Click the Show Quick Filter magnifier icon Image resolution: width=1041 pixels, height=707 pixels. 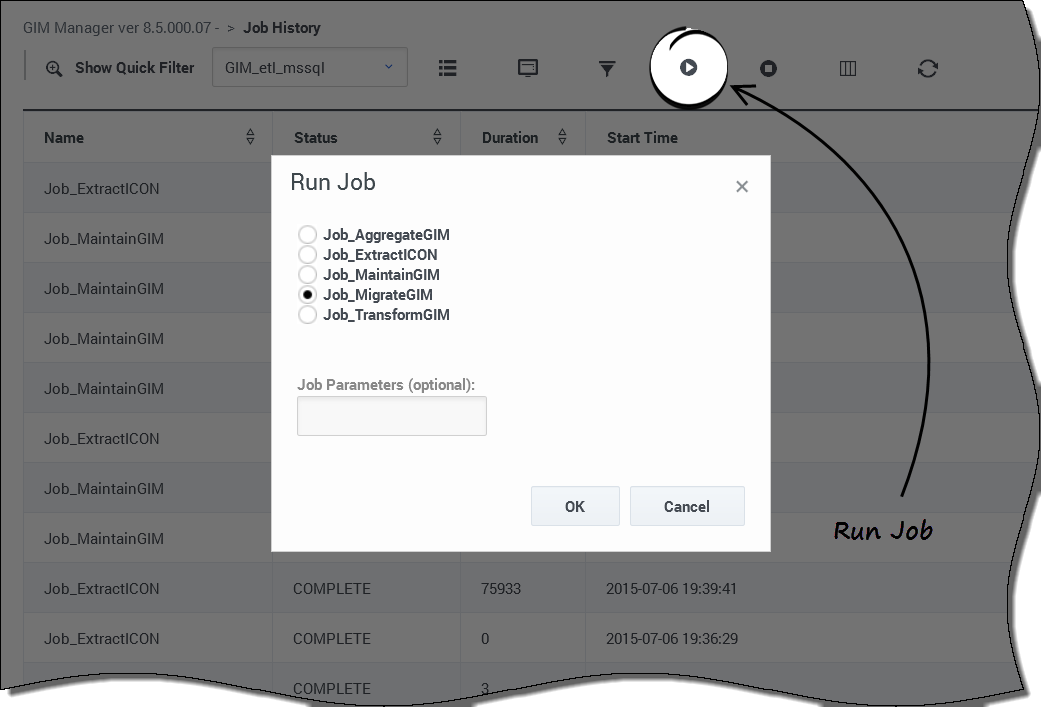click(54, 68)
